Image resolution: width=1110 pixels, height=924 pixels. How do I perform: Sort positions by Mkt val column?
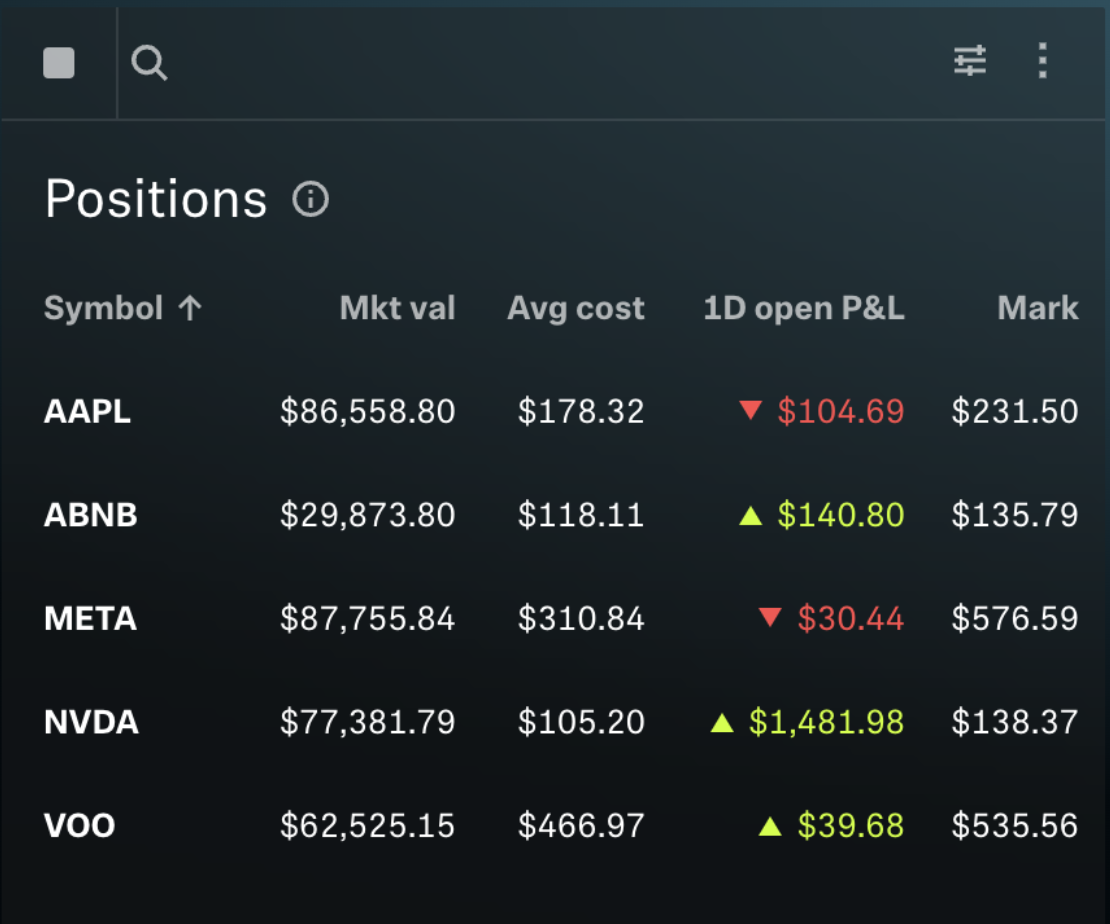(397, 308)
